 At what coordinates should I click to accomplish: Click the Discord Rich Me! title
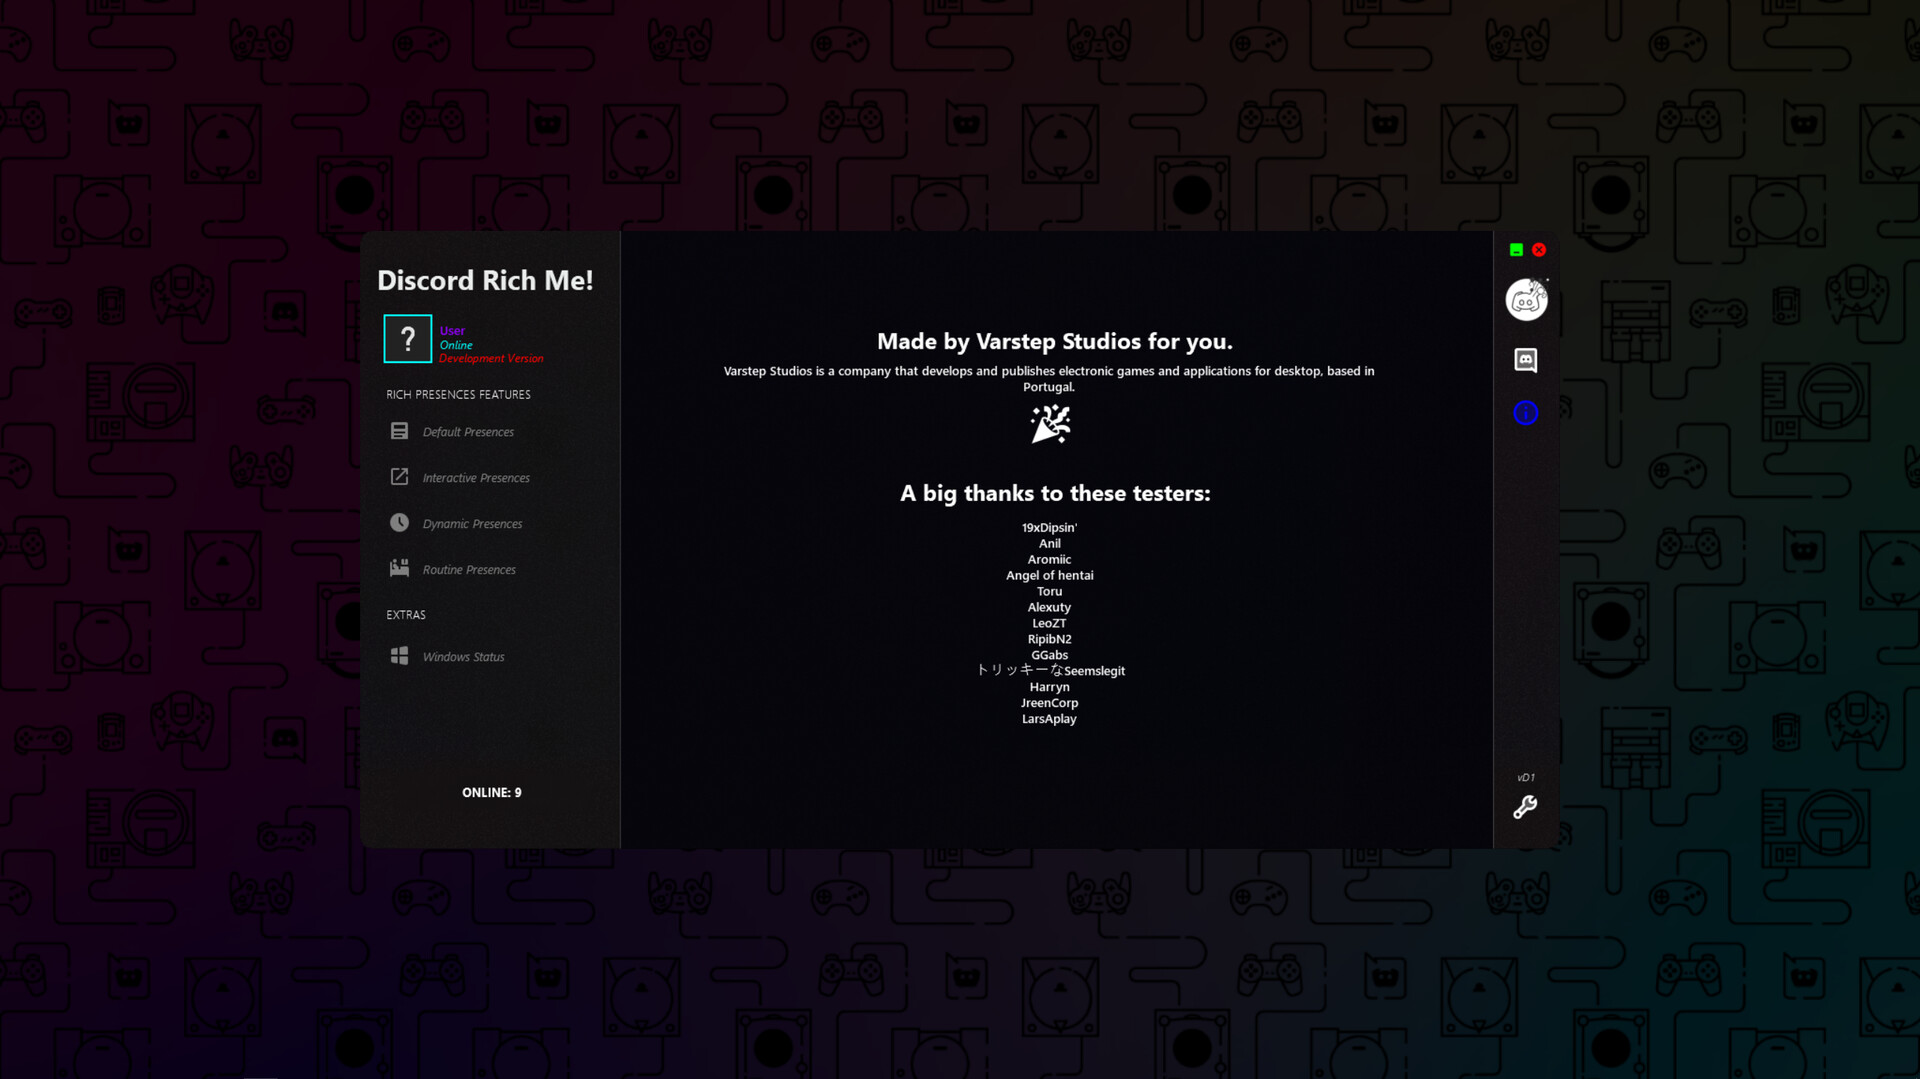(485, 281)
